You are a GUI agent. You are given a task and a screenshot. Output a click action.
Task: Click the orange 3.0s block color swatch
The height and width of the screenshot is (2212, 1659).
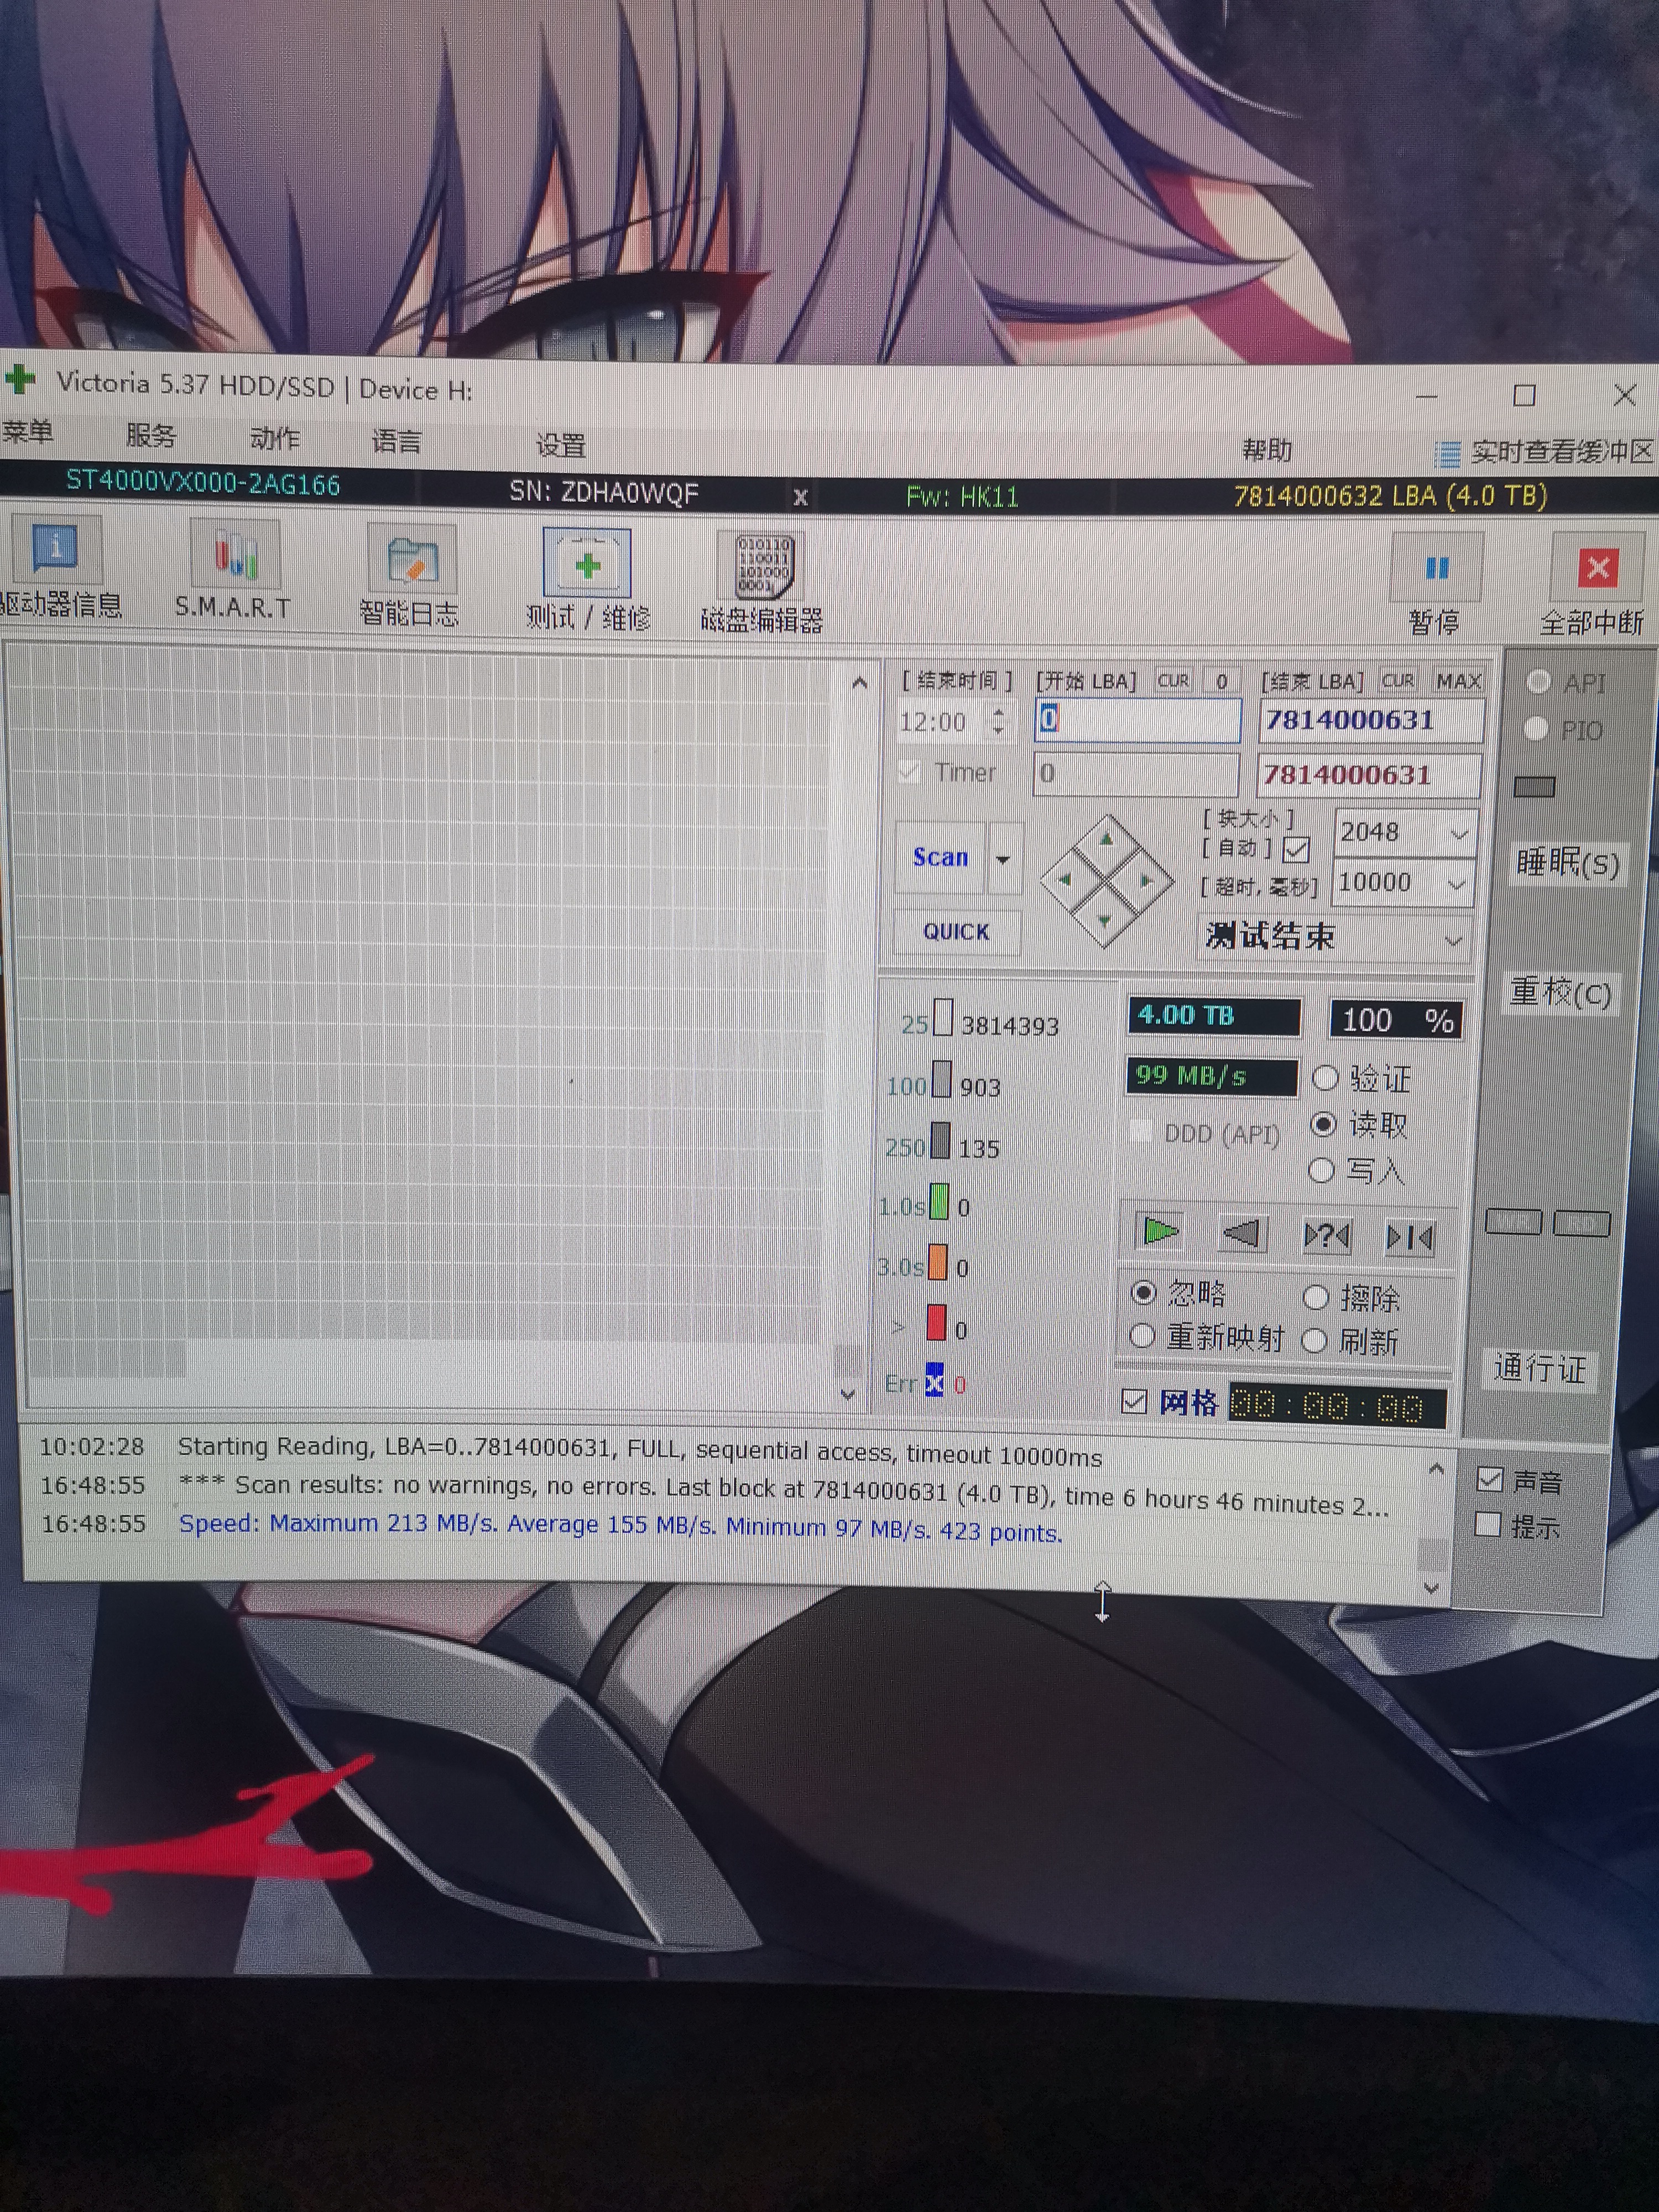point(937,1262)
